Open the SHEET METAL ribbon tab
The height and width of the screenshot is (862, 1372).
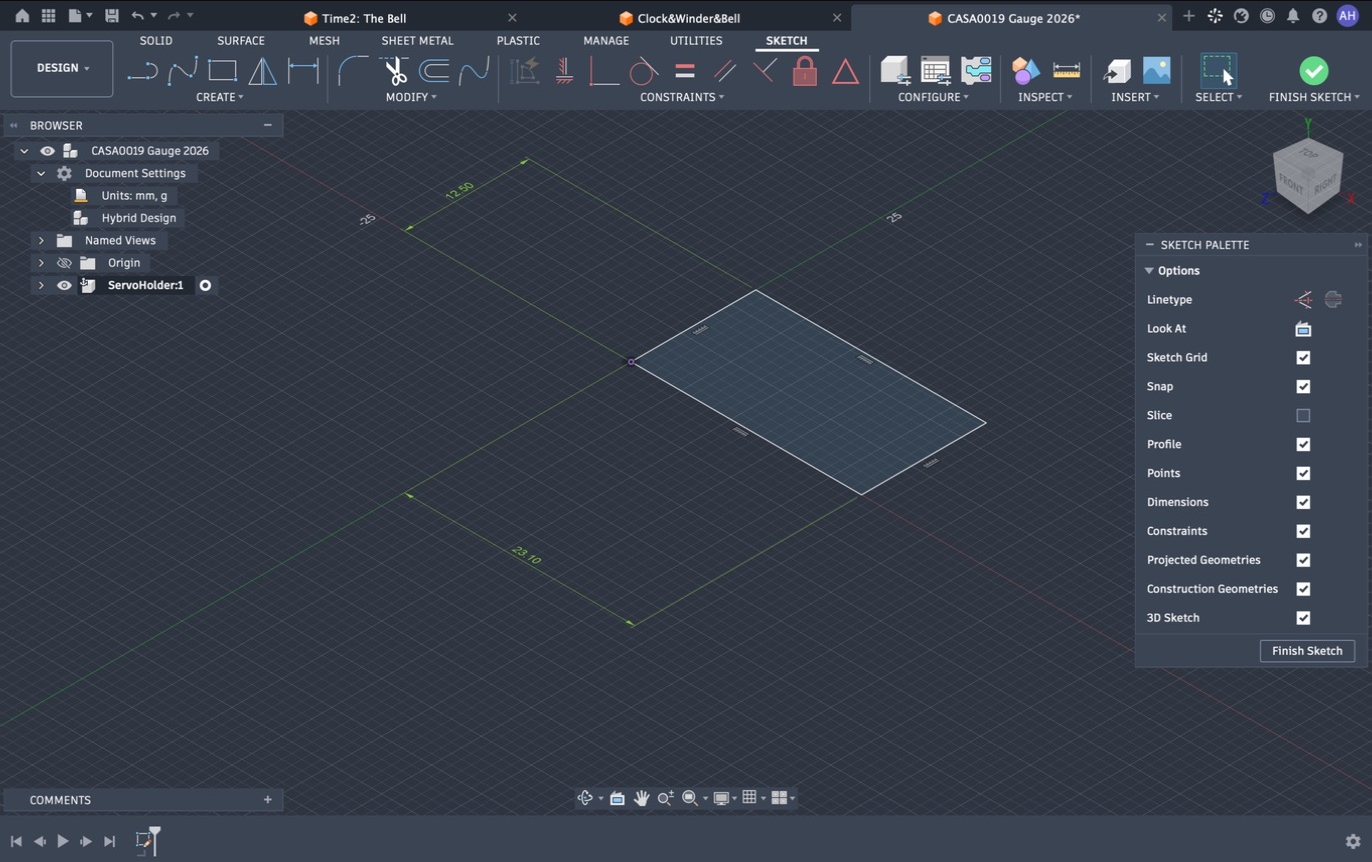(x=417, y=41)
